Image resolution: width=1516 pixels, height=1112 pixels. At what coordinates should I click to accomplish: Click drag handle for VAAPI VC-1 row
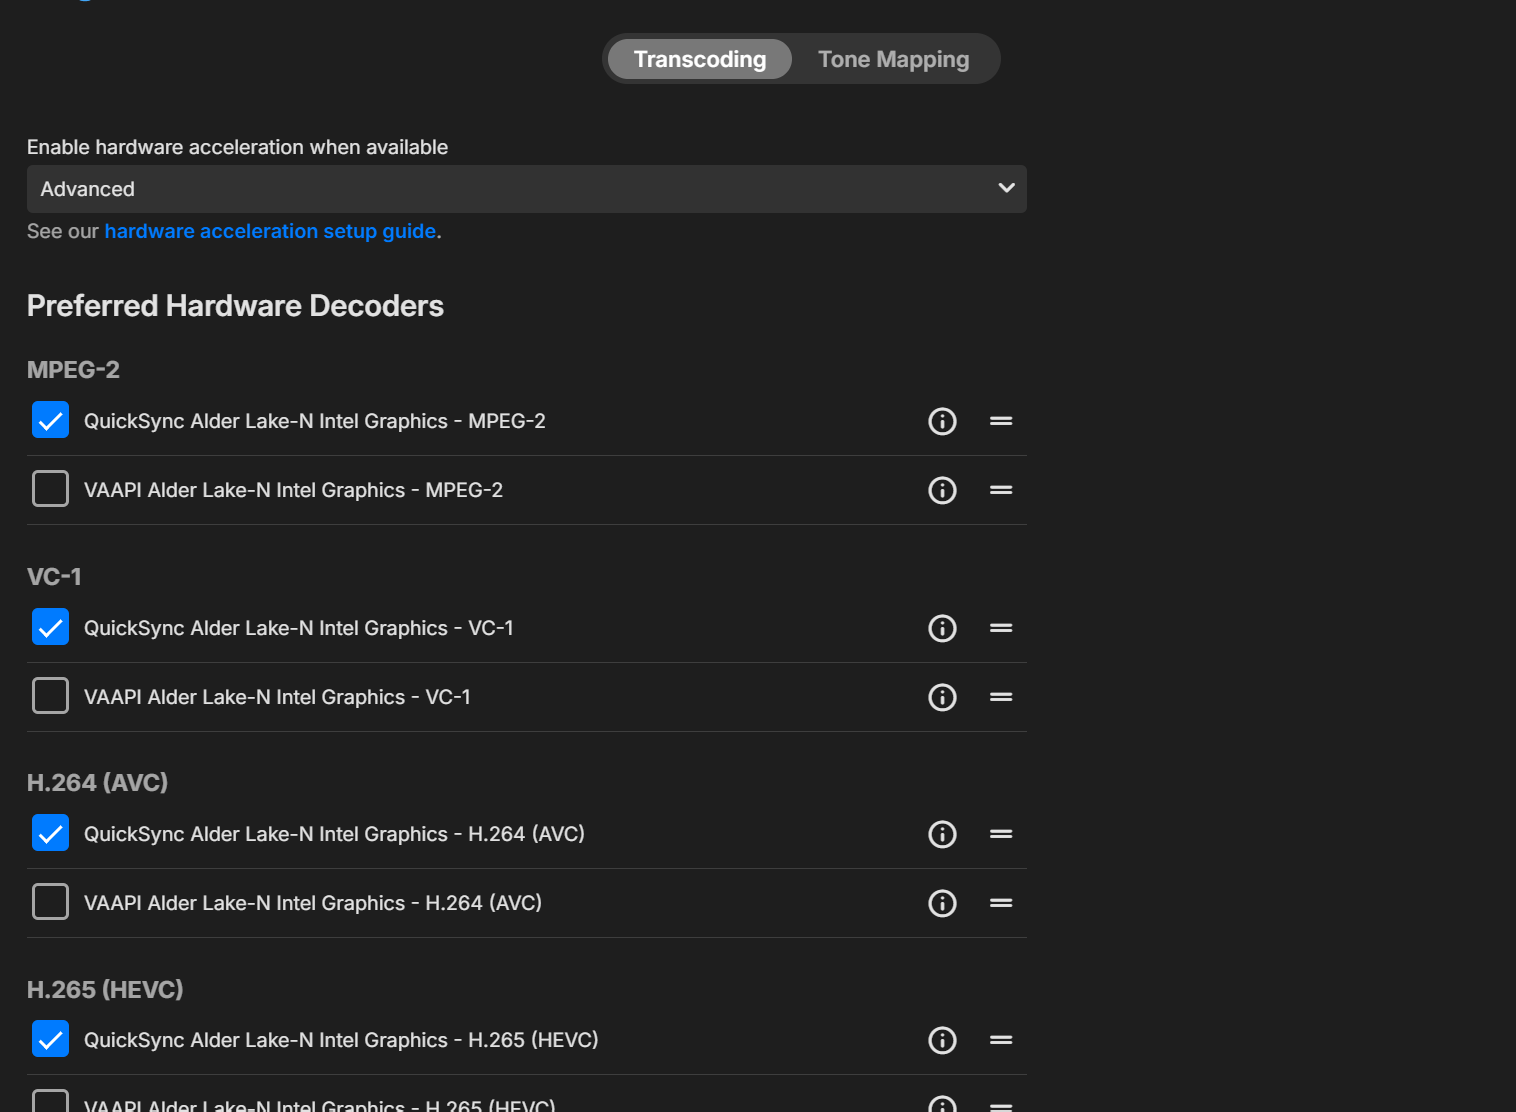pos(1001,697)
